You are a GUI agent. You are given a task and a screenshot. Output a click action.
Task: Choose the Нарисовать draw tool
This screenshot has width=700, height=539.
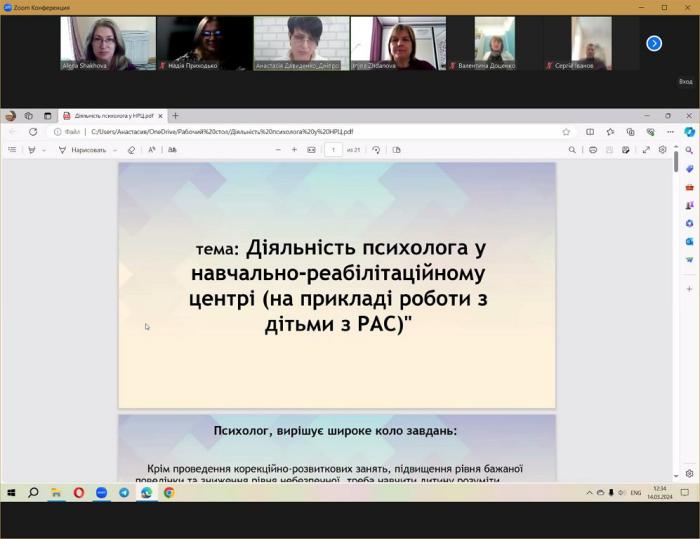tap(82, 150)
